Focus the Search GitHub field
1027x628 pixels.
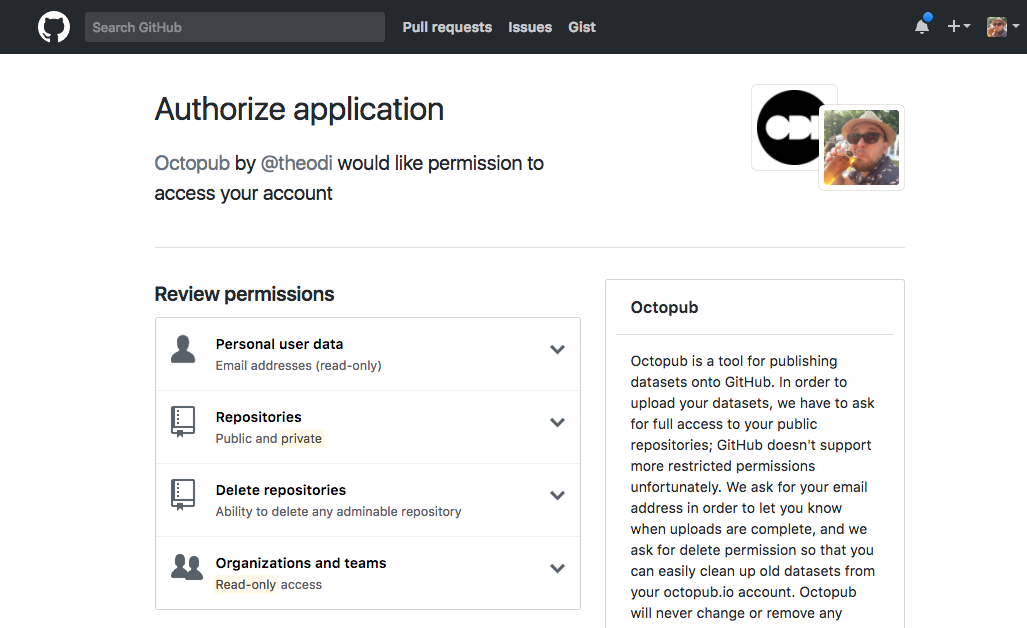[234, 27]
